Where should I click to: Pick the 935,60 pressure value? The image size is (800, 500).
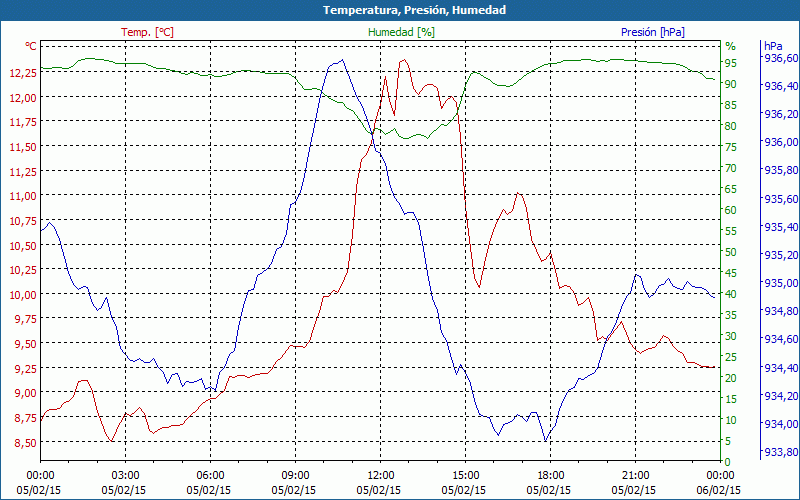(x=781, y=198)
